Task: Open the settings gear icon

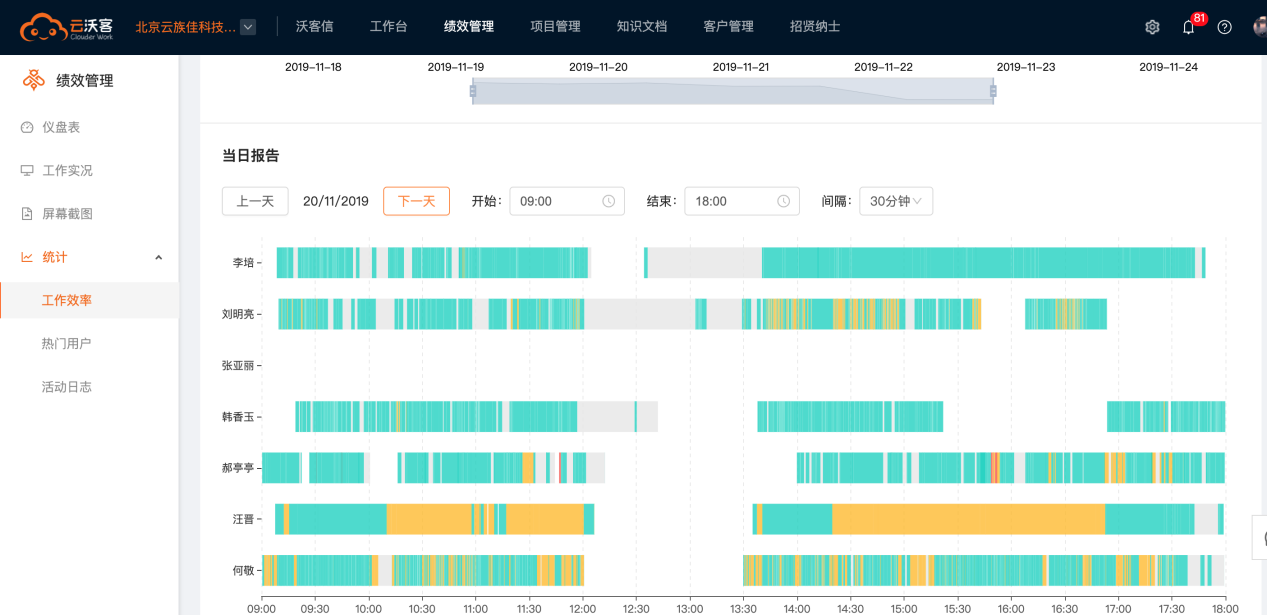Action: [1152, 27]
